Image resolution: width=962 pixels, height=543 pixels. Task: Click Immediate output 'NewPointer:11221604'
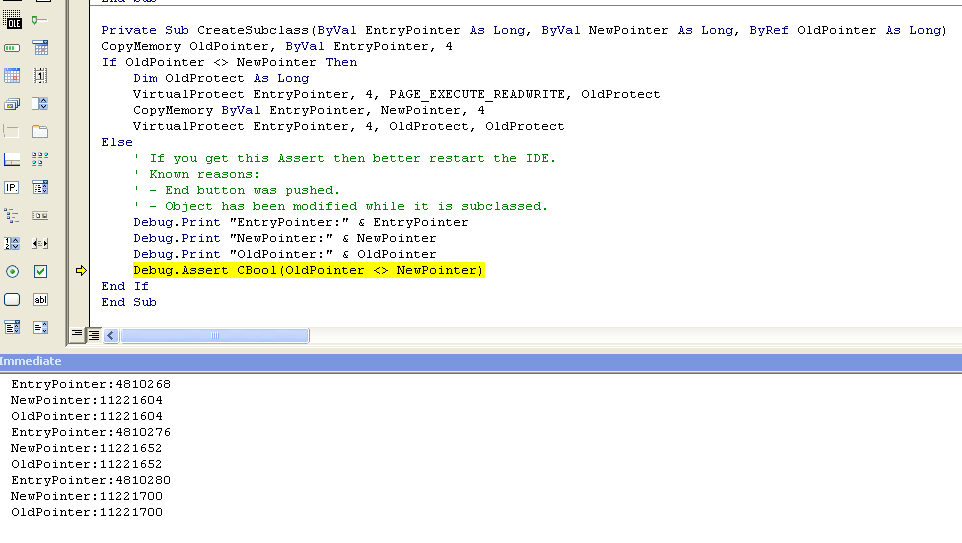click(87, 400)
